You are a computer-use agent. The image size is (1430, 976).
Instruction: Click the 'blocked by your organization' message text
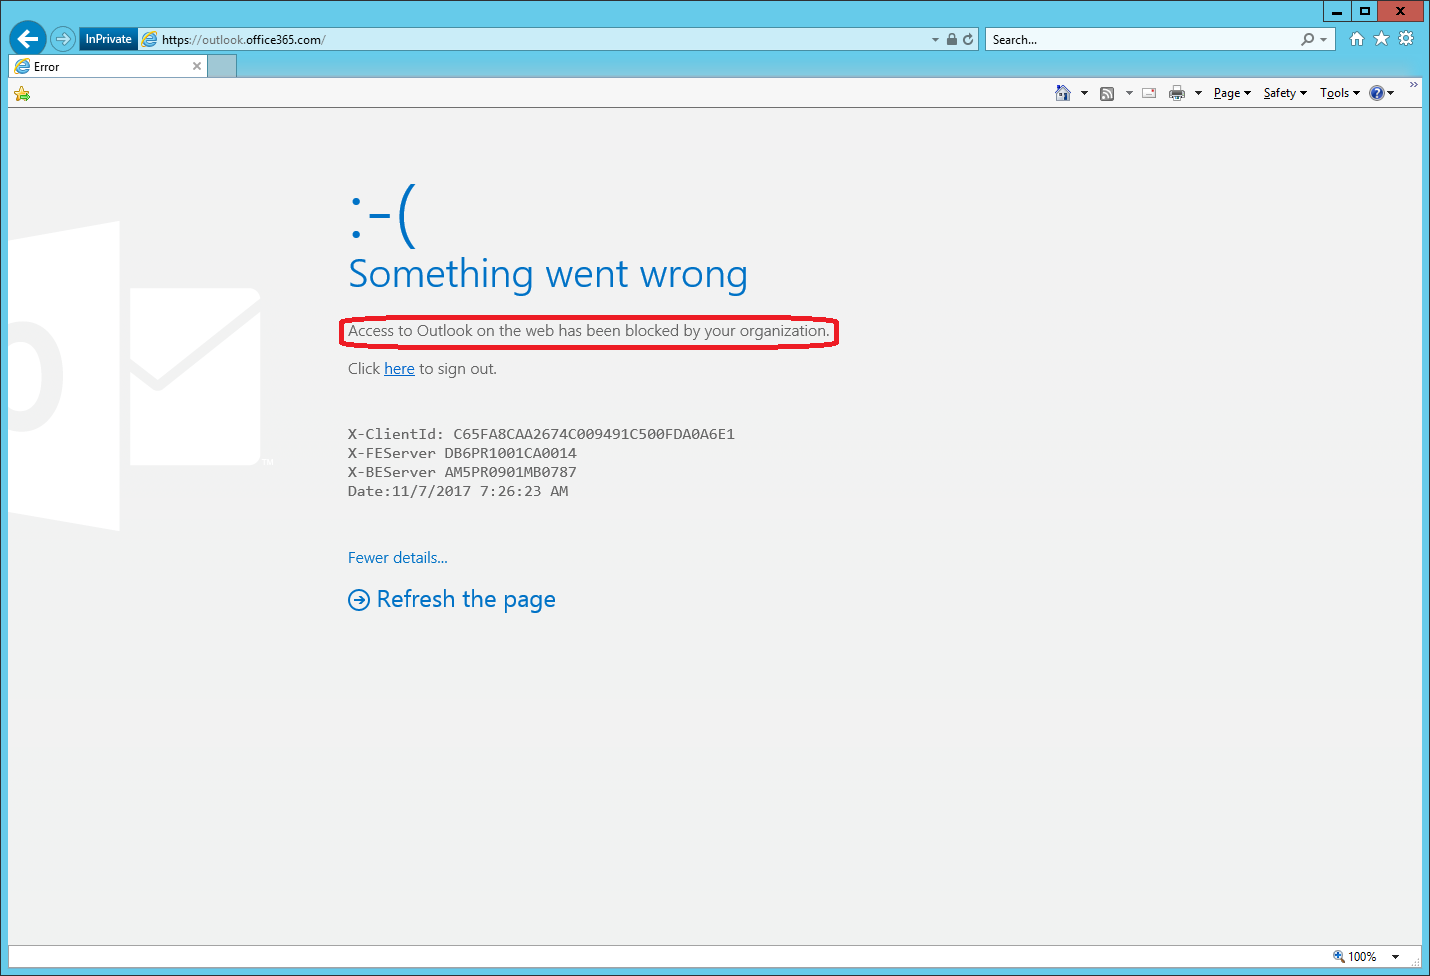coord(589,331)
